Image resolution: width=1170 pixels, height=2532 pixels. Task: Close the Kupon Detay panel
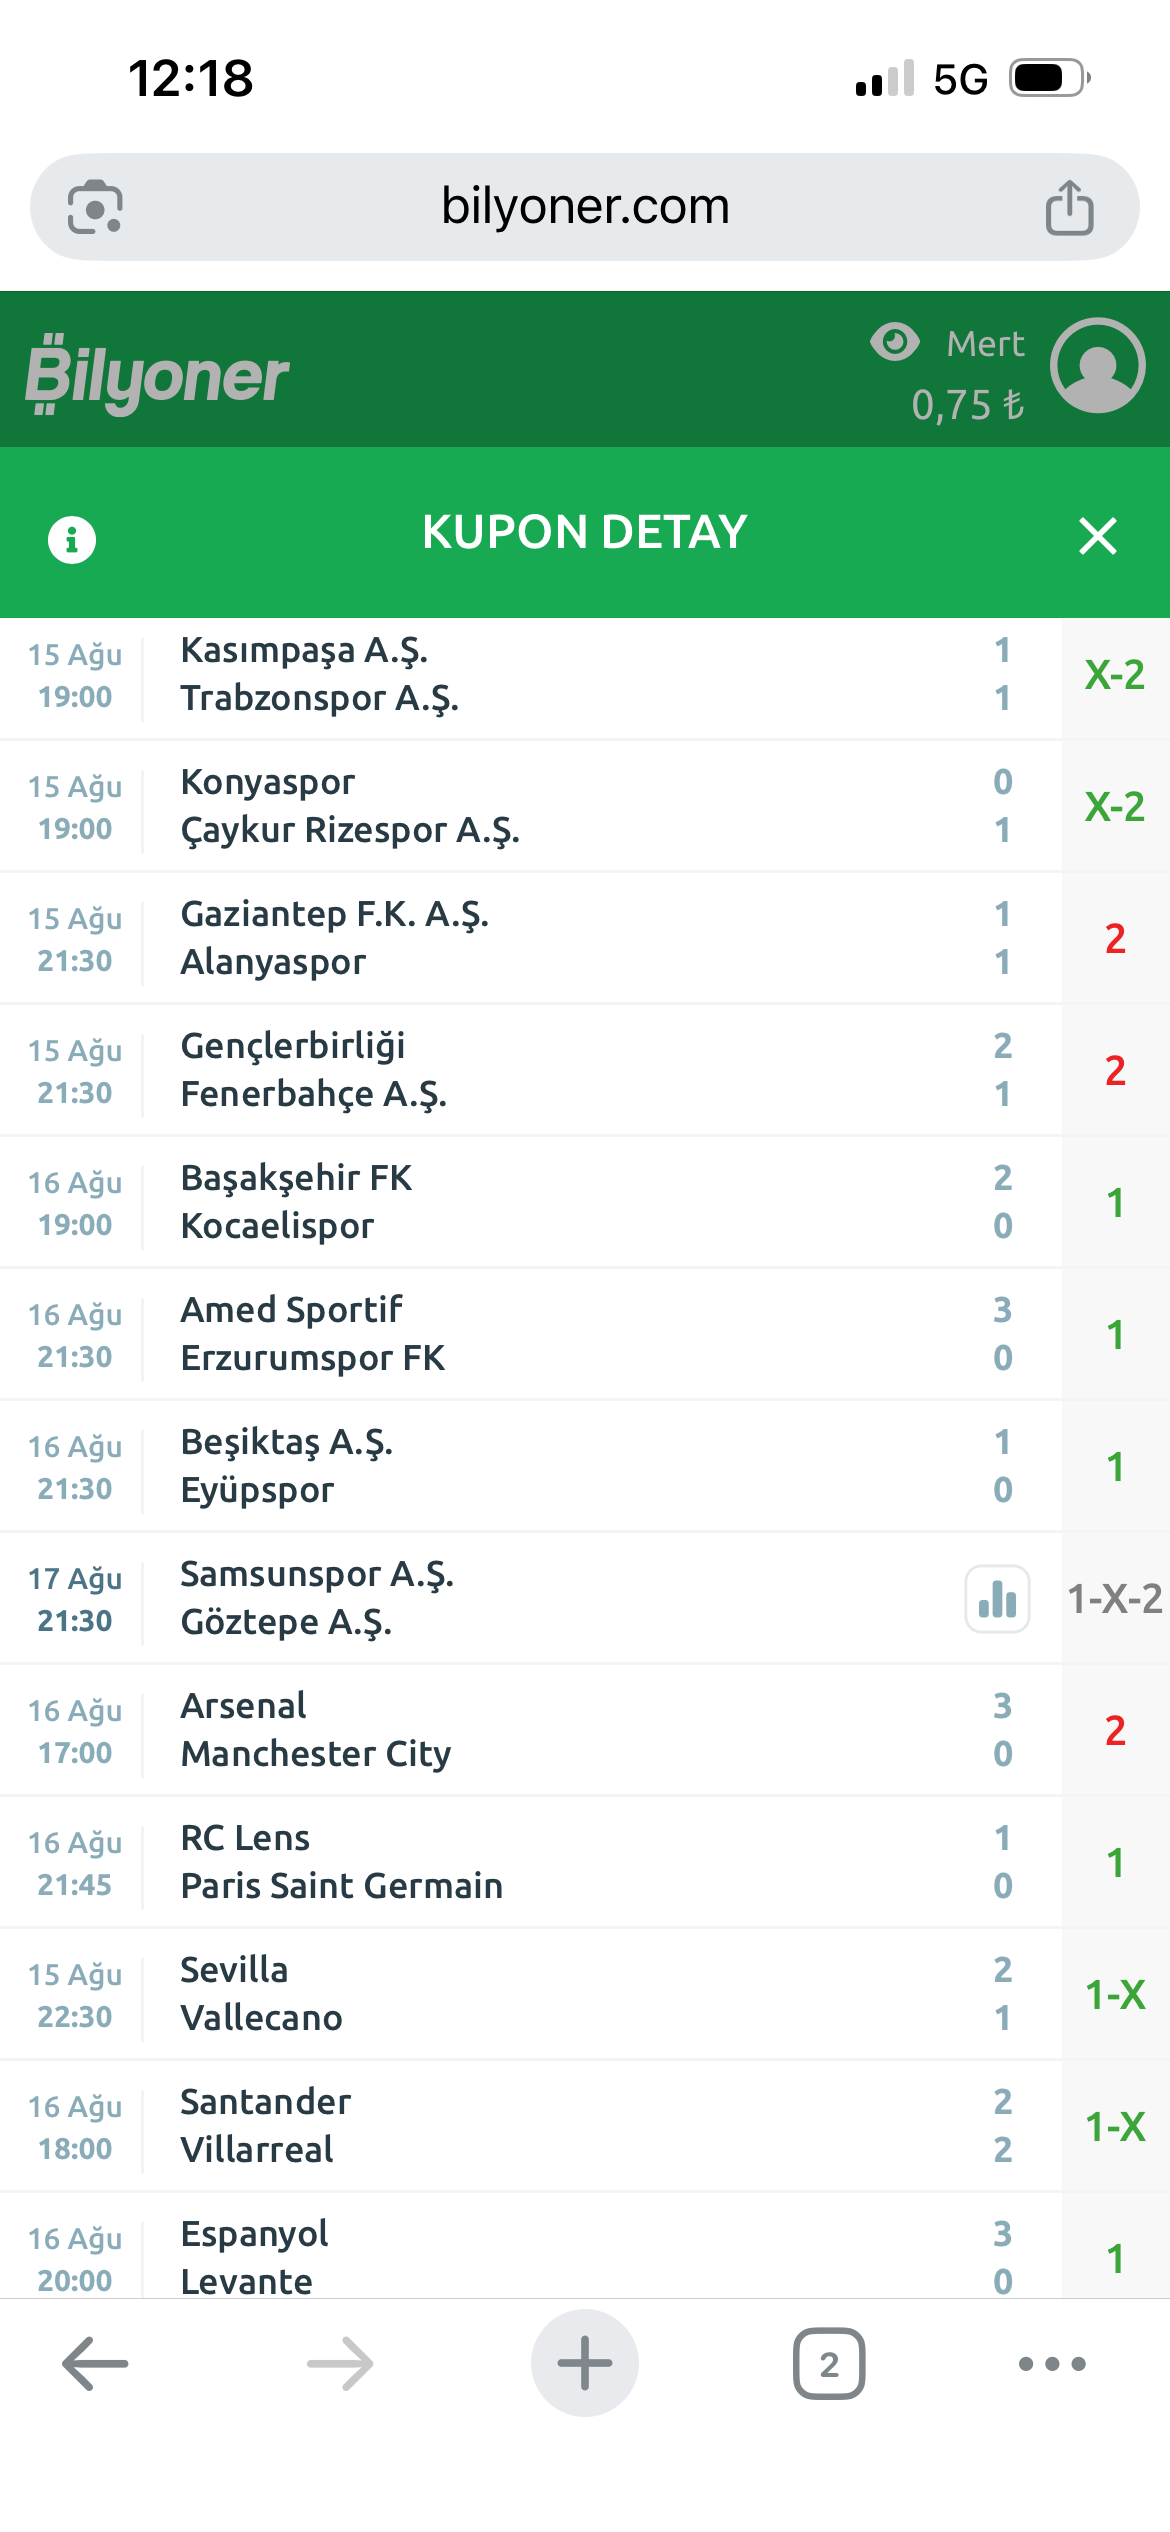tap(1098, 536)
